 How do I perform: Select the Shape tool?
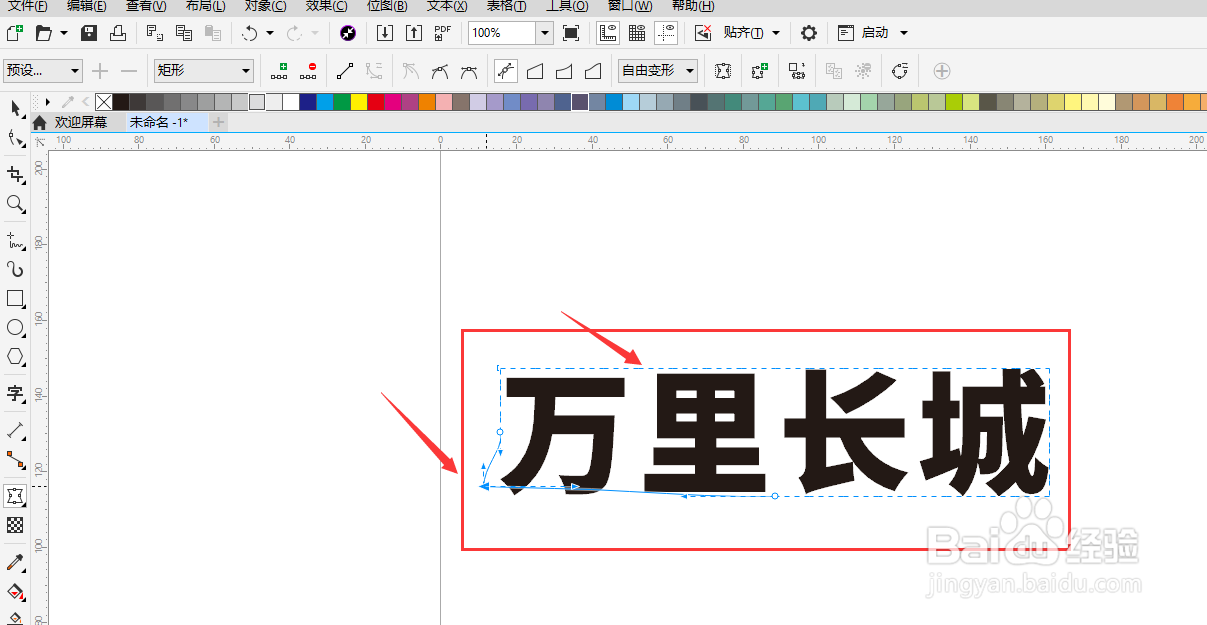[15, 139]
